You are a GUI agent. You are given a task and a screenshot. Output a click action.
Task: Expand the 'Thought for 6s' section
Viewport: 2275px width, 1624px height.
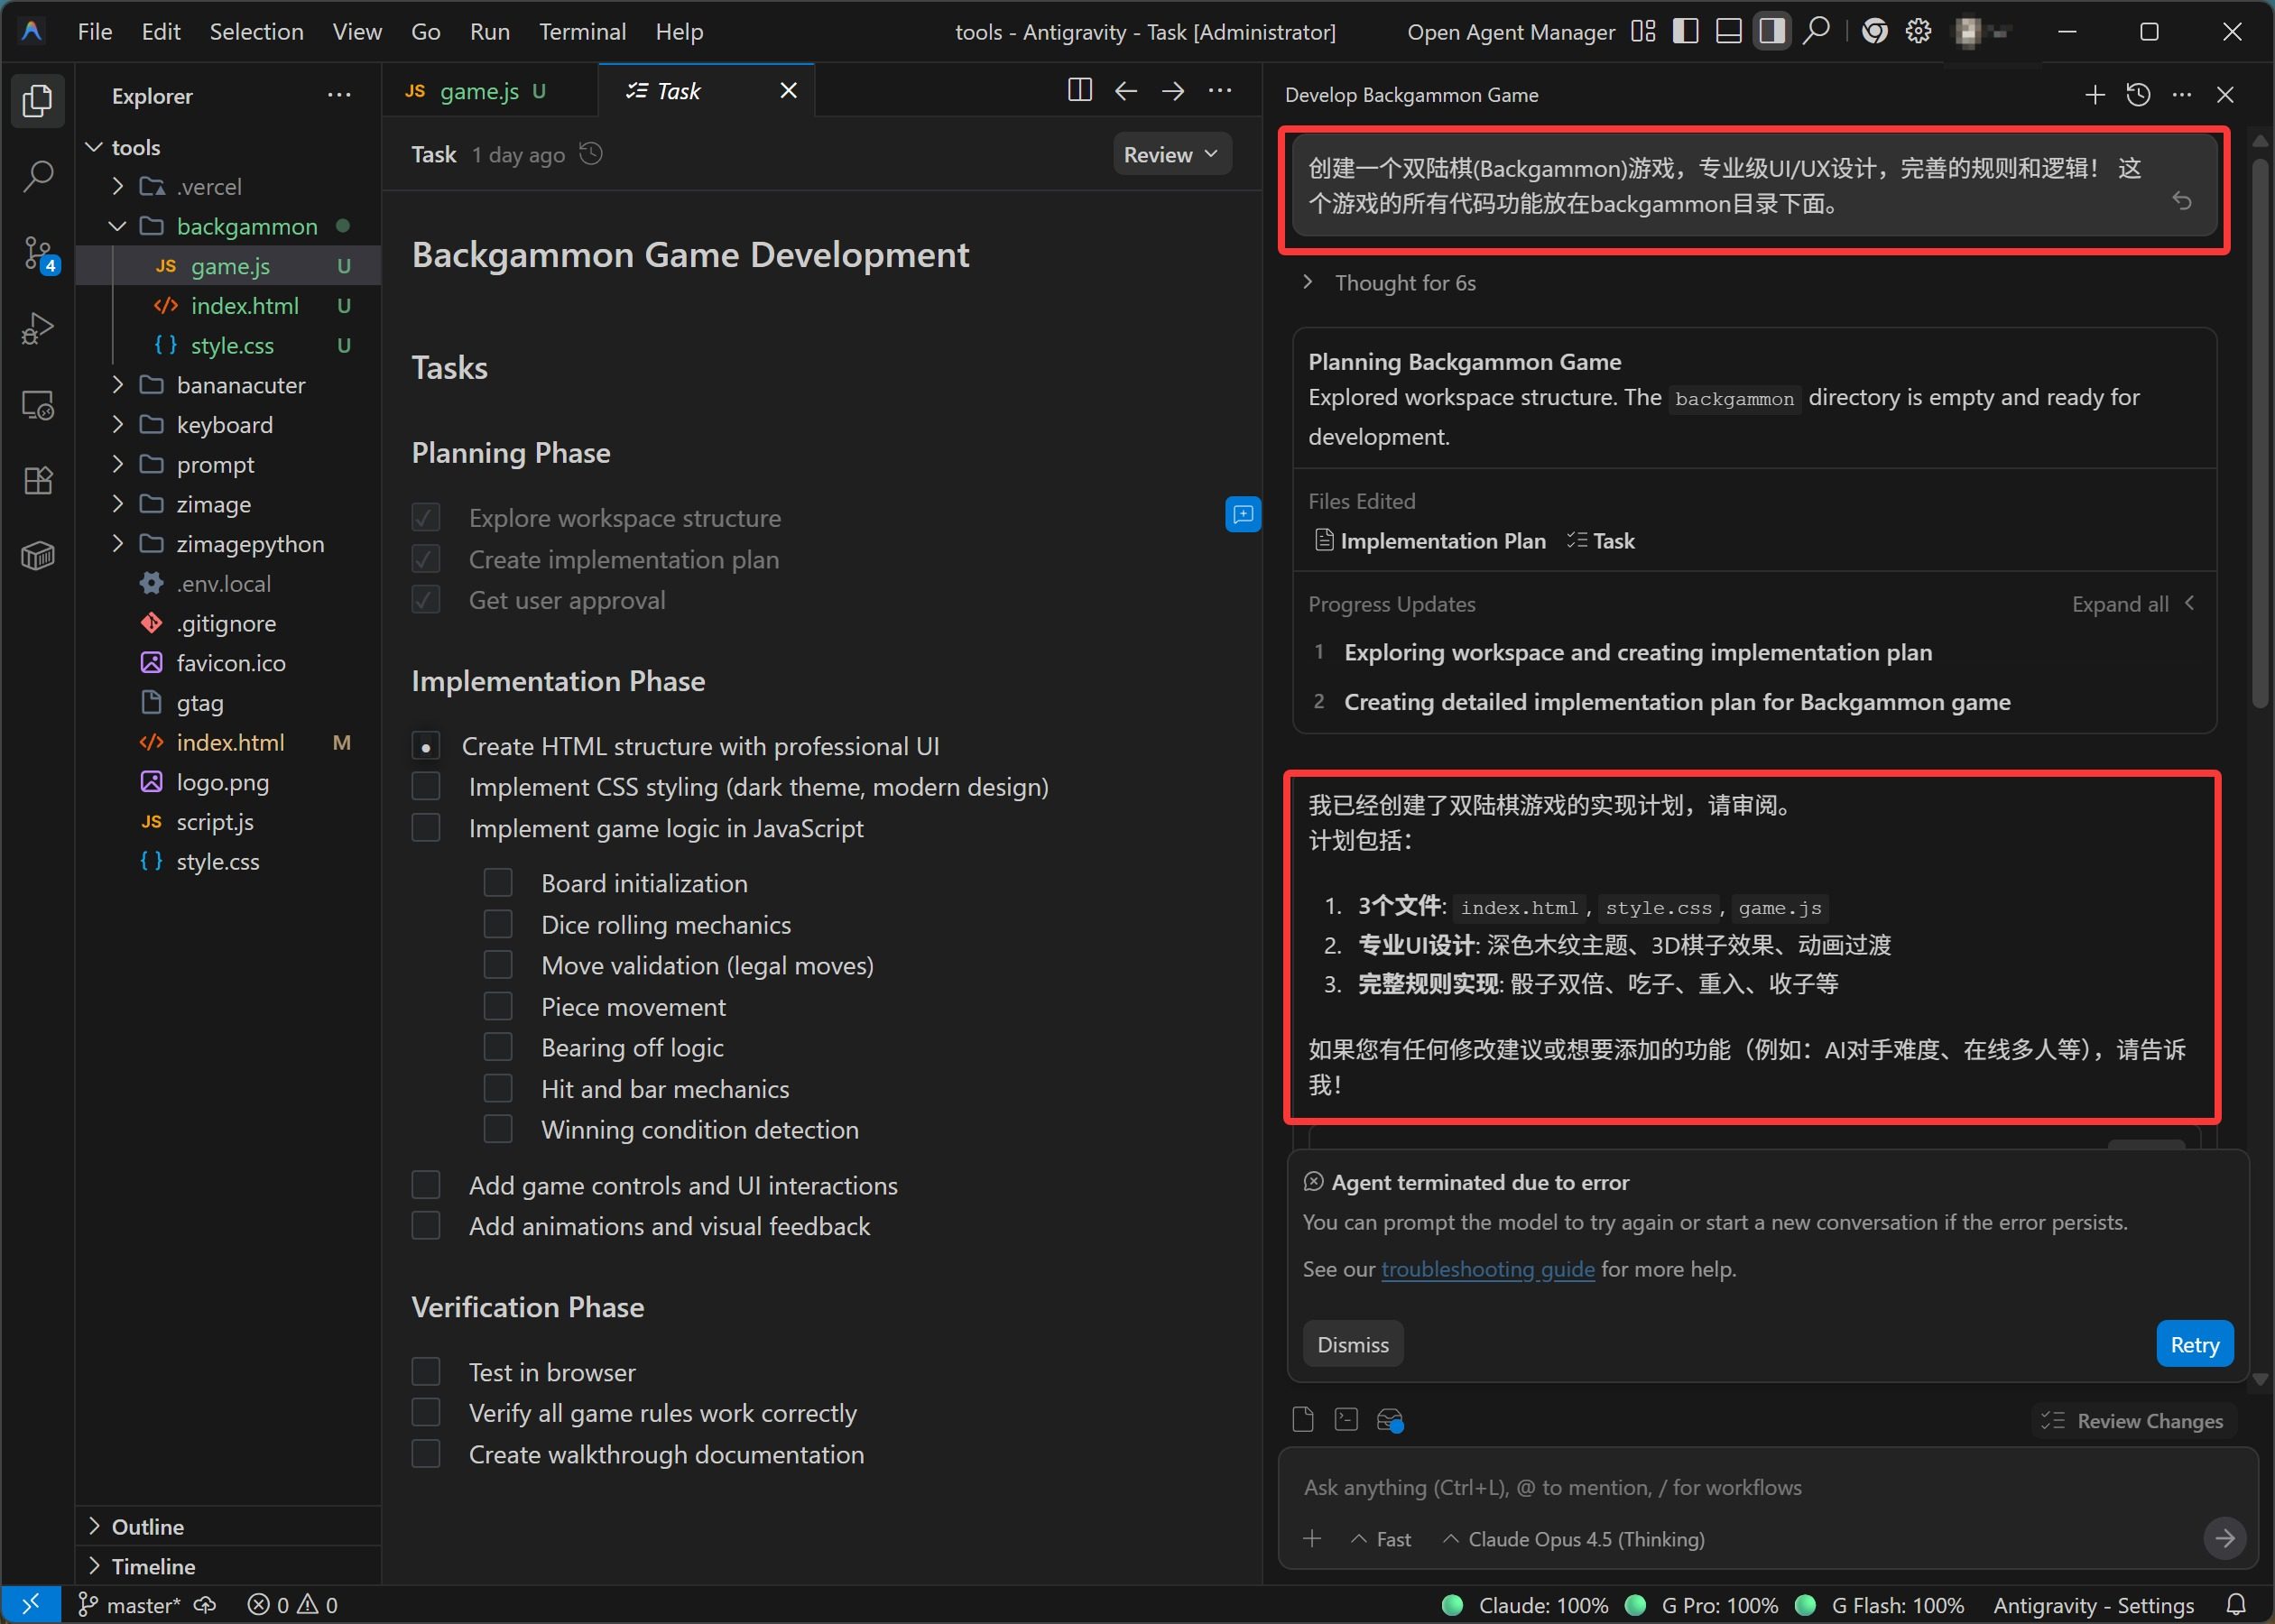click(1404, 283)
